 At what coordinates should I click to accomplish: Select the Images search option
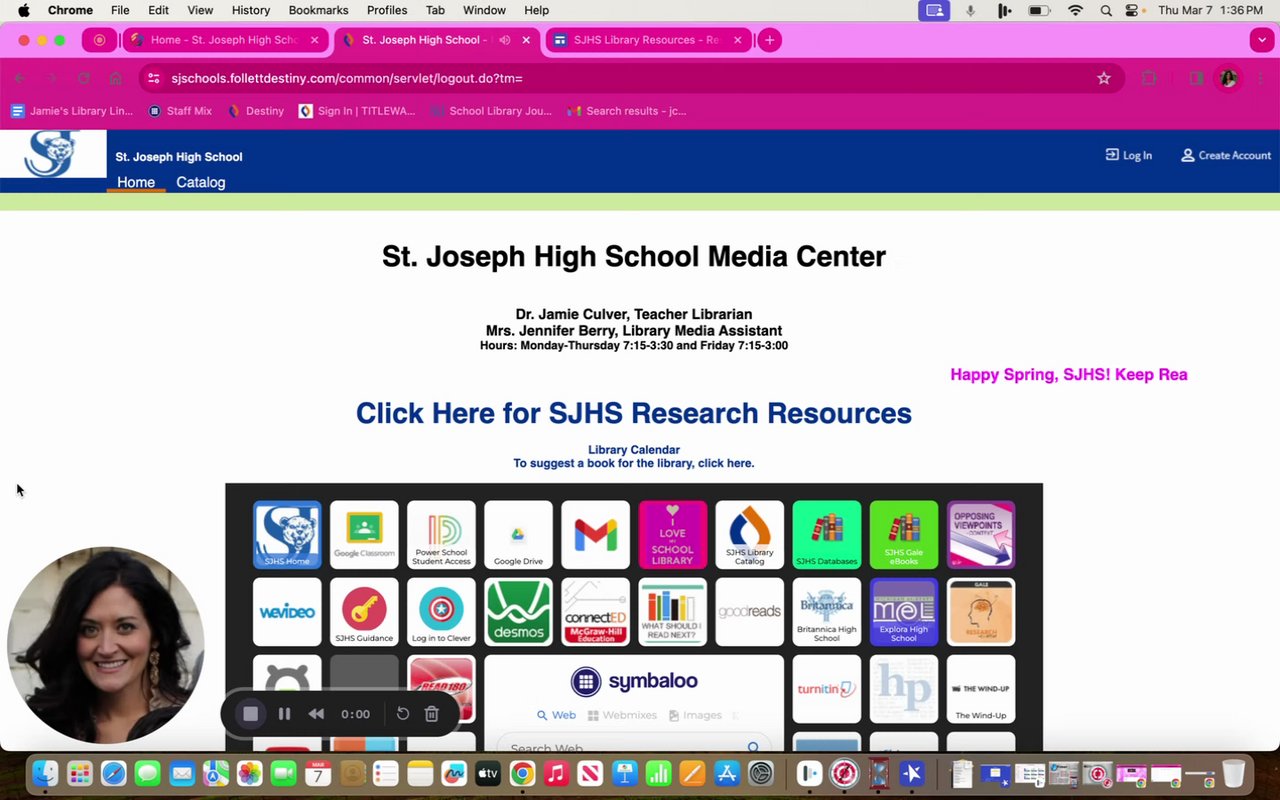(x=695, y=715)
